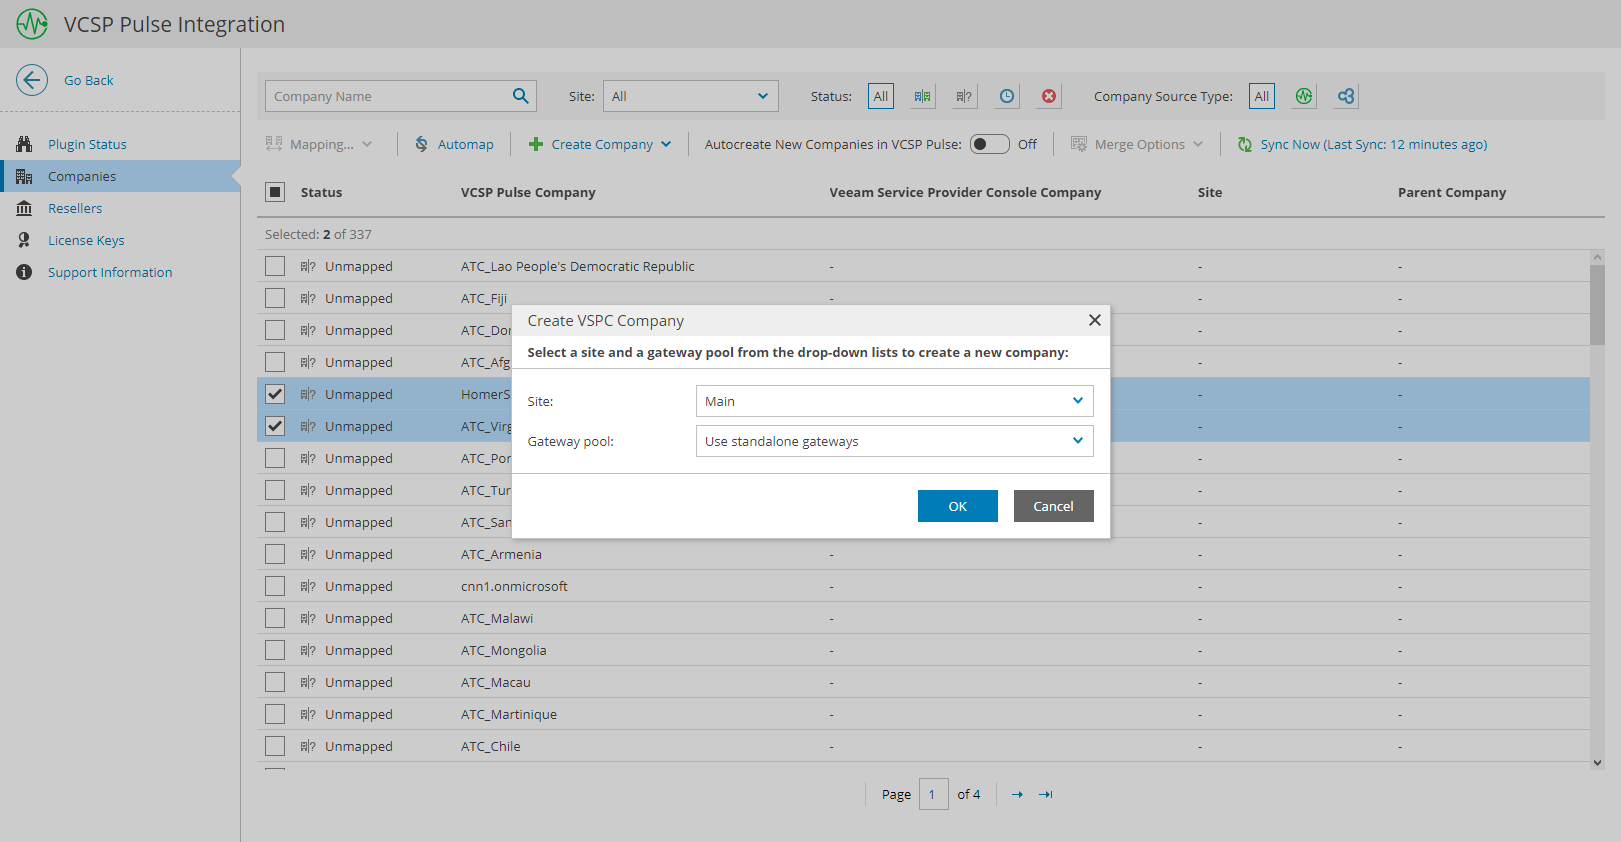Filter status by pending clock icon
Viewport: 1621px width, 842px height.
1007,96
